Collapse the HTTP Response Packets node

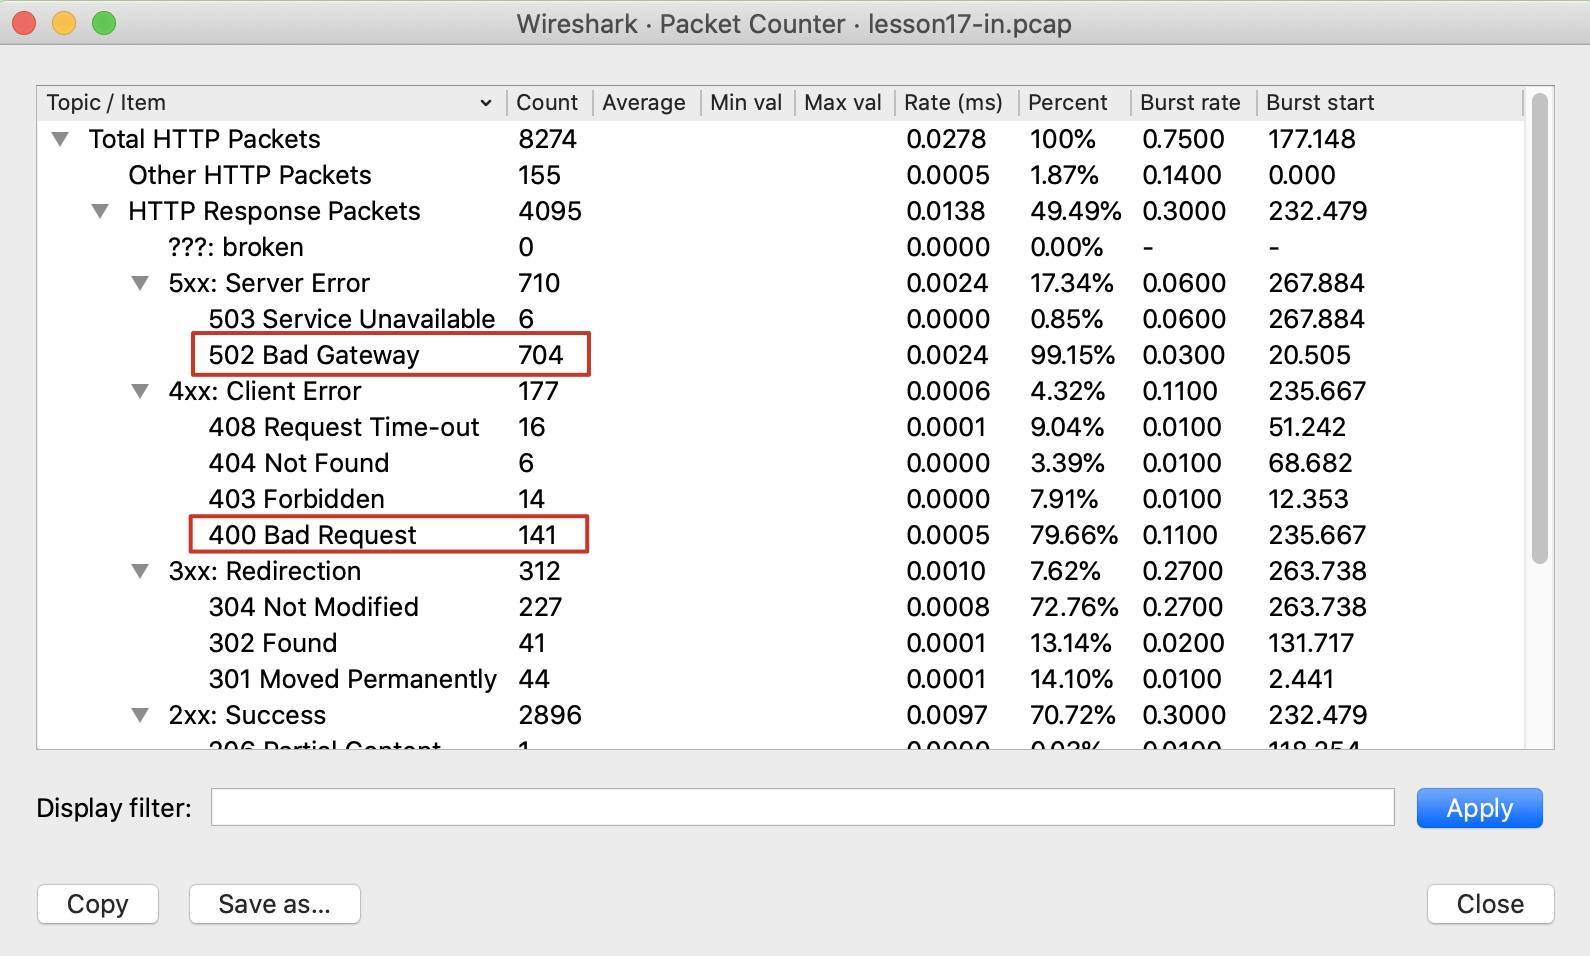pyautogui.click(x=100, y=211)
